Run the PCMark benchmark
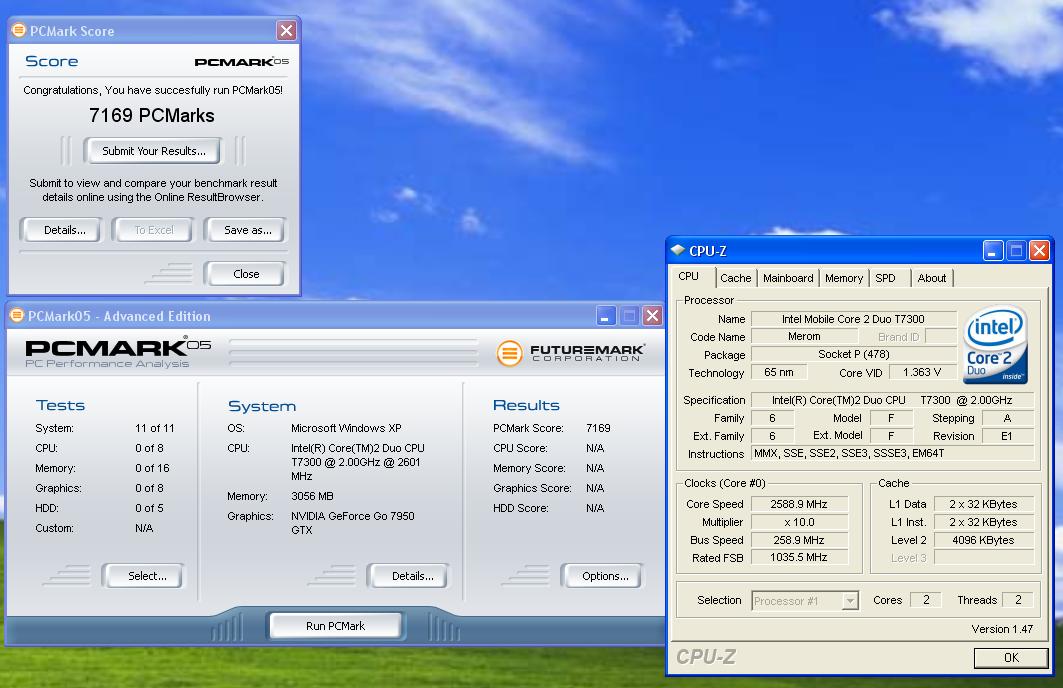This screenshot has width=1063, height=688. pos(336,626)
